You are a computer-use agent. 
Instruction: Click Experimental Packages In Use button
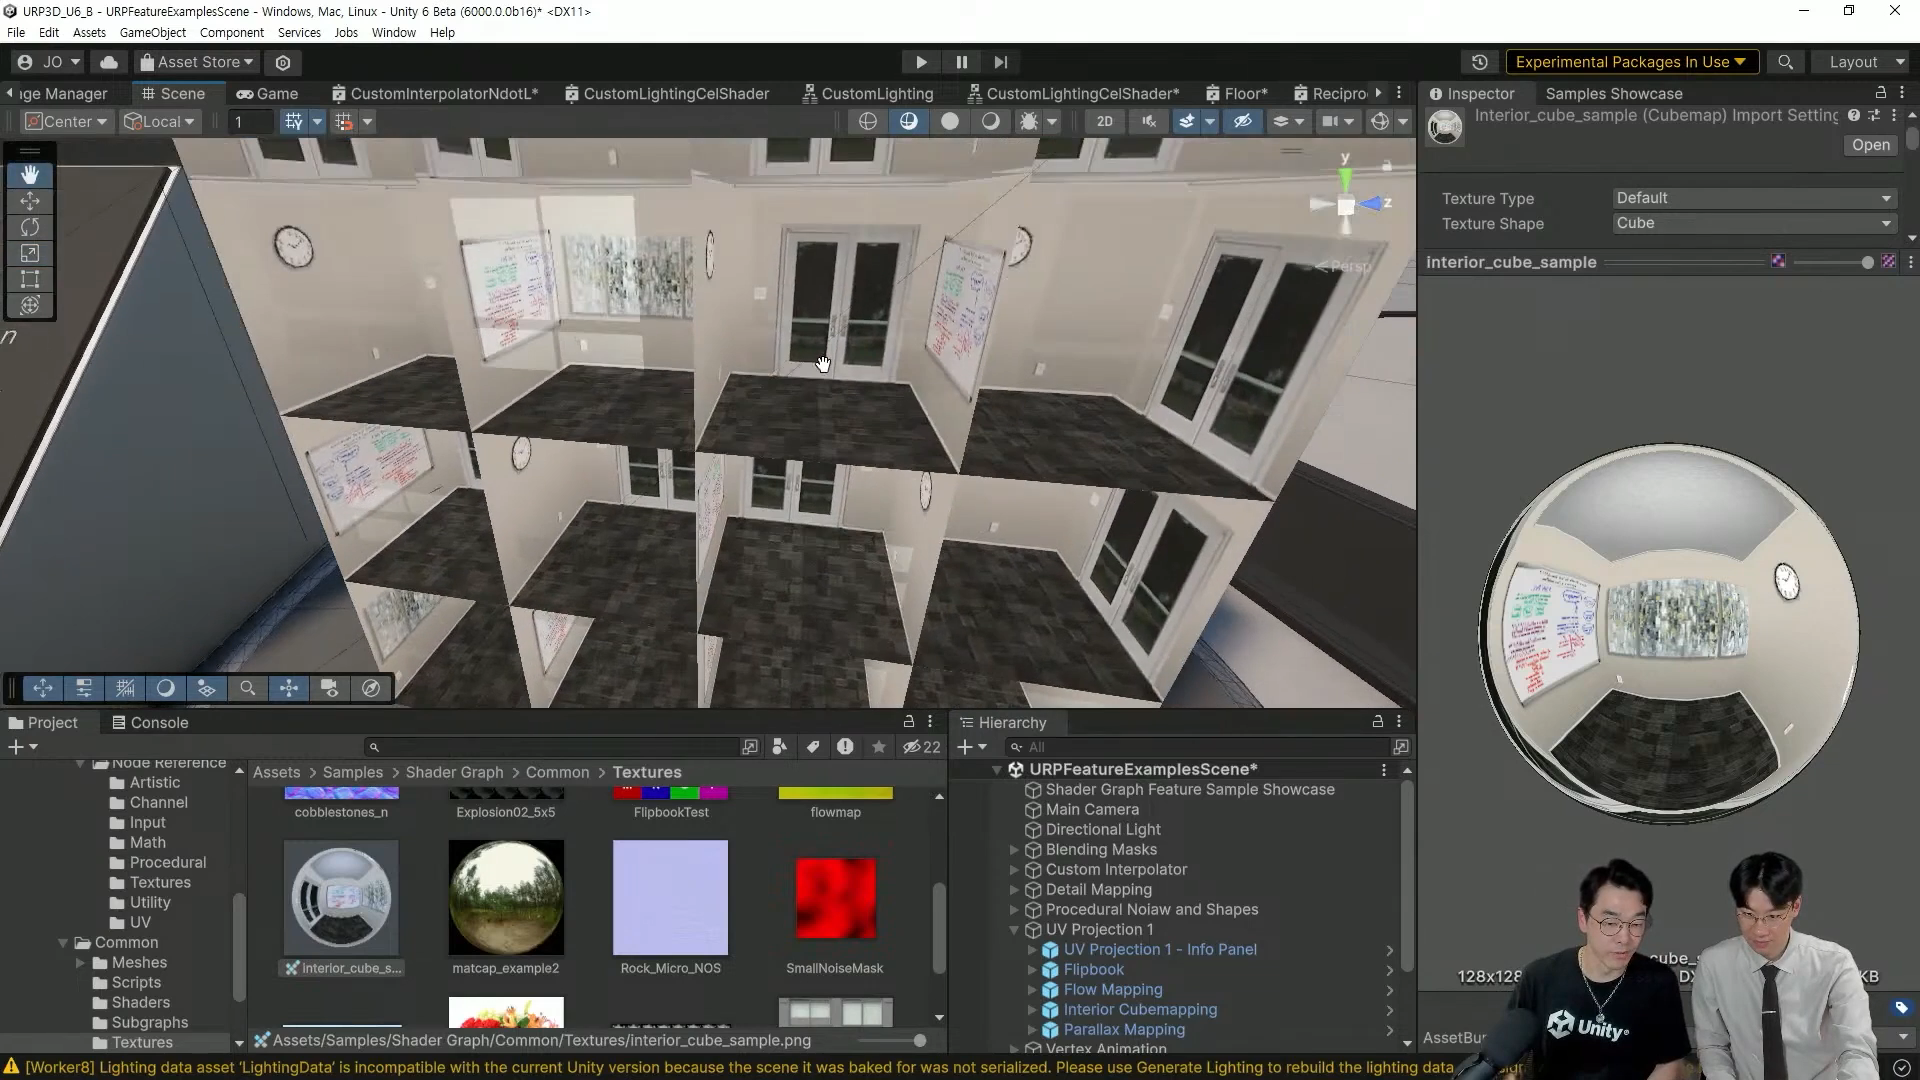click(1630, 62)
